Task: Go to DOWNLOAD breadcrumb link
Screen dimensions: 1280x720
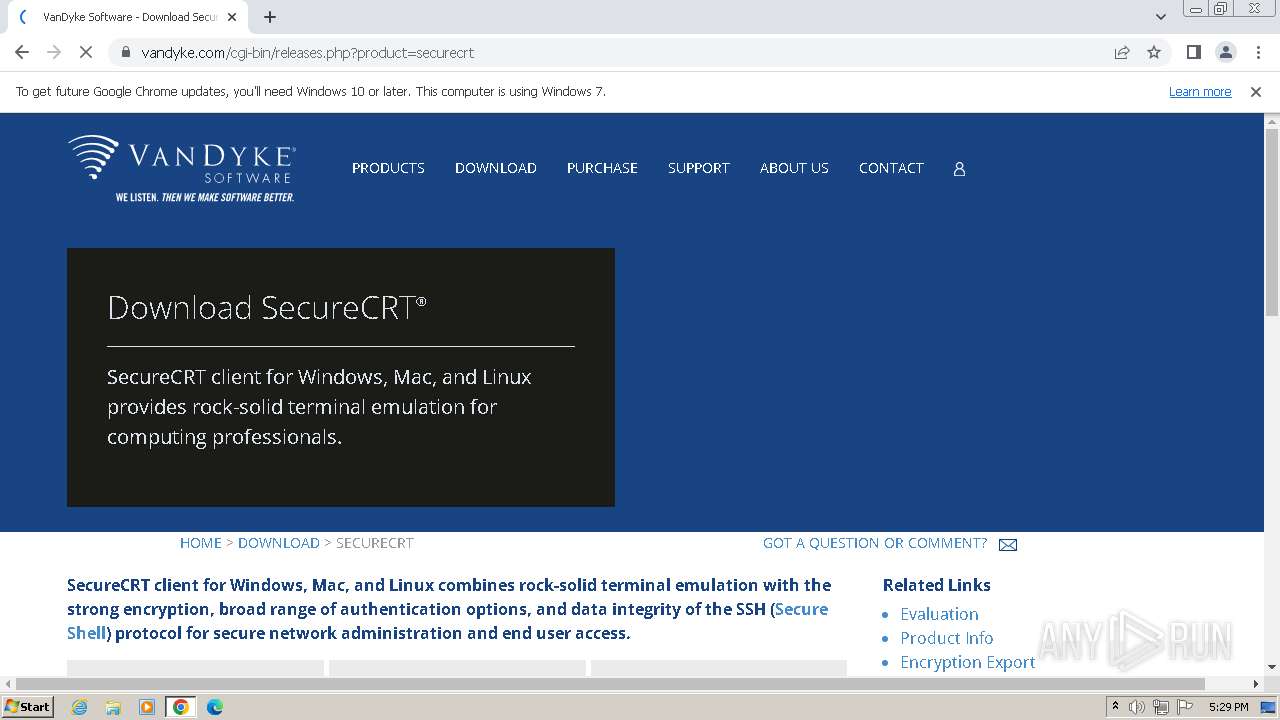Action: (x=278, y=543)
